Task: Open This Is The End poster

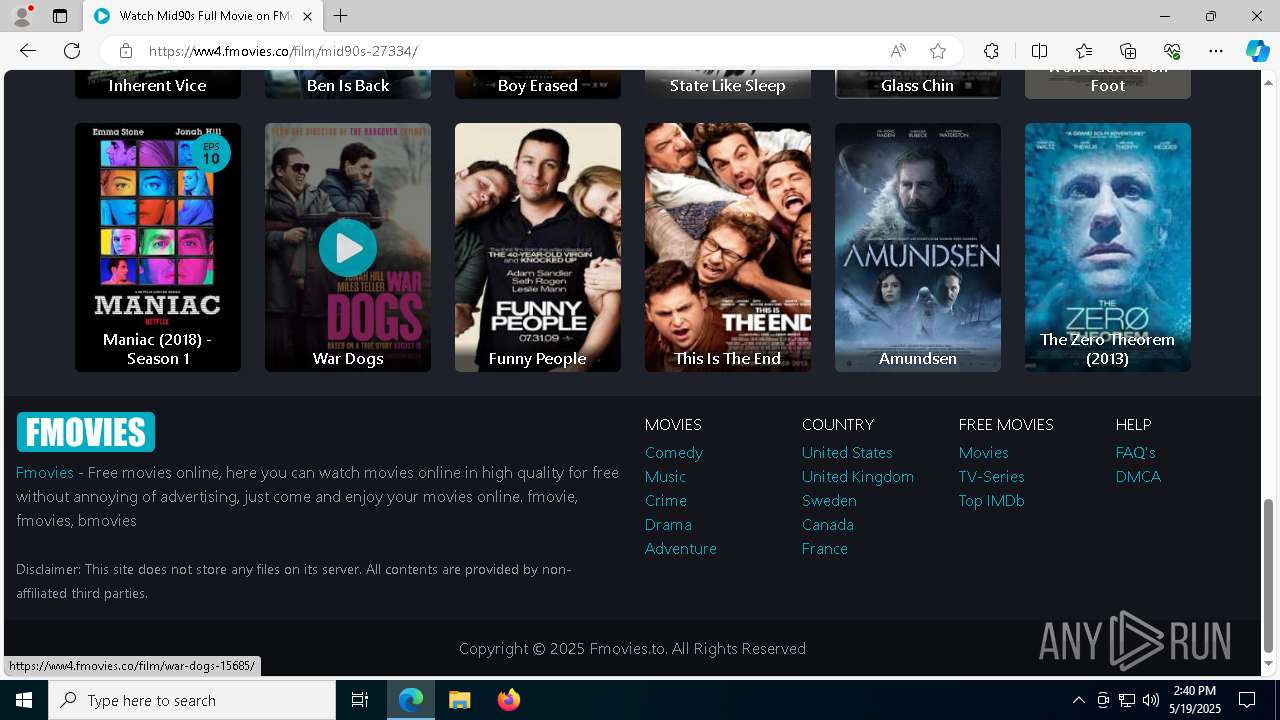Action: pyautogui.click(x=728, y=247)
